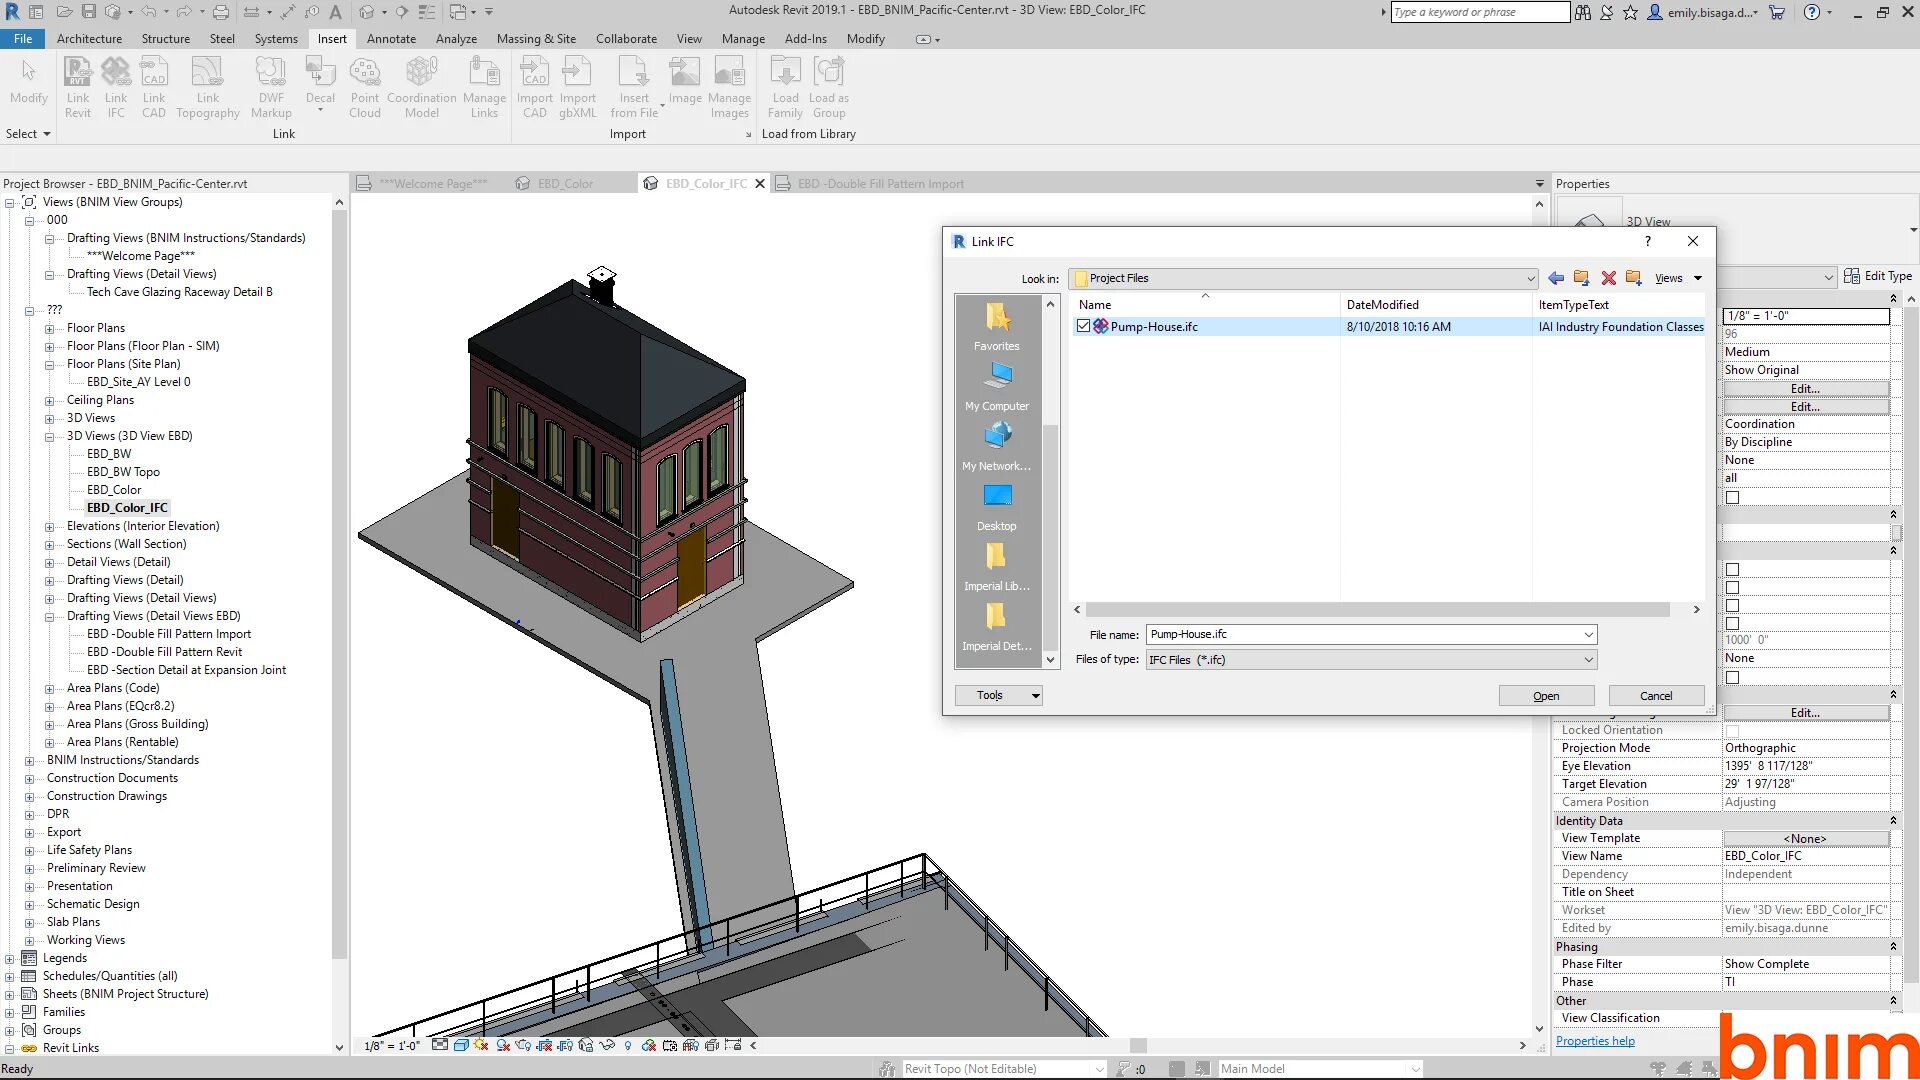Switch to the Annotate ribbon tab
1920x1080 pixels.
[391, 39]
